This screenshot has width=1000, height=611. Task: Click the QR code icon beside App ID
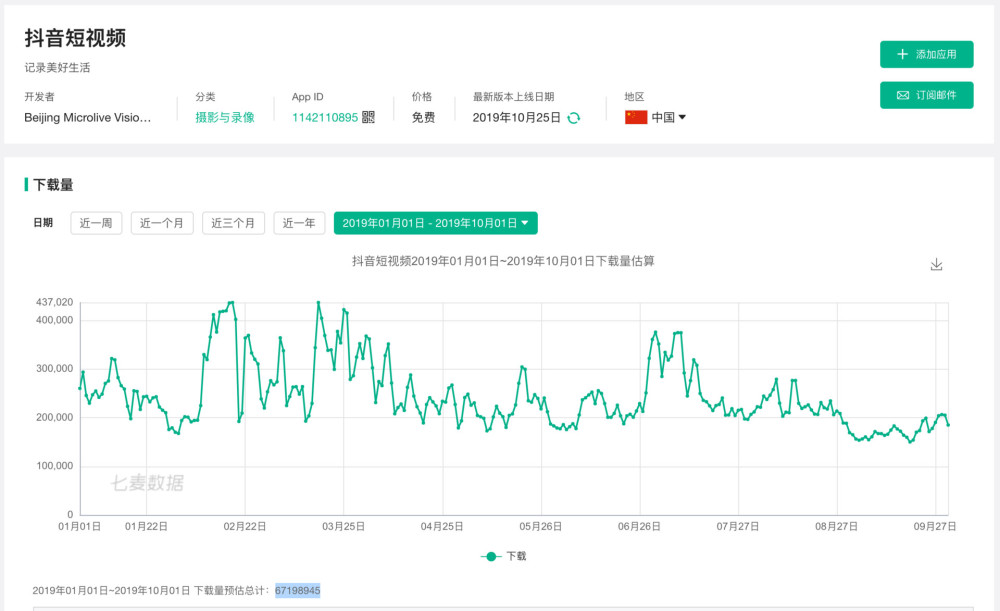click(369, 117)
